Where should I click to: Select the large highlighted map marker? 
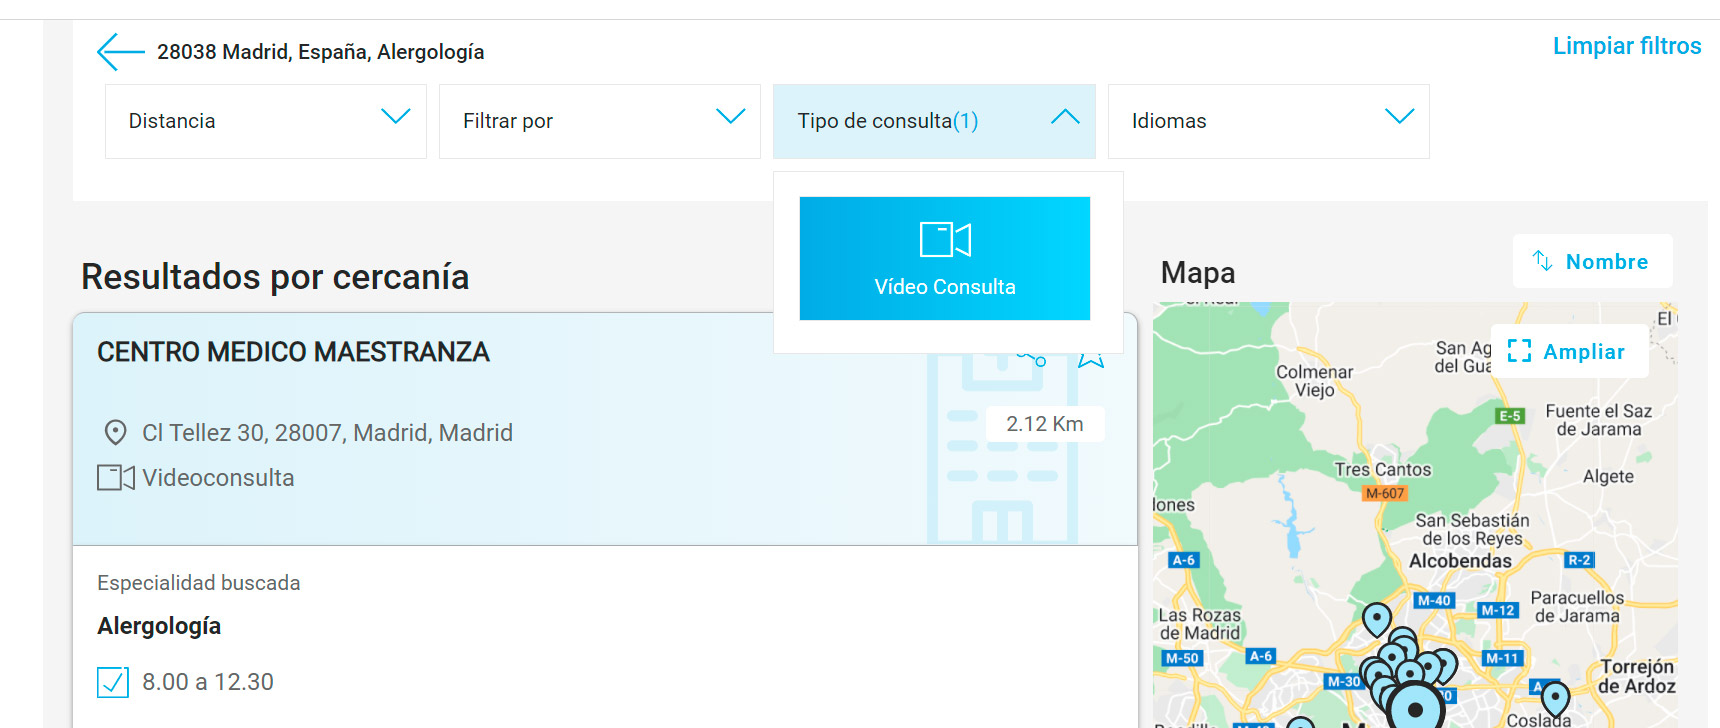tap(1415, 708)
